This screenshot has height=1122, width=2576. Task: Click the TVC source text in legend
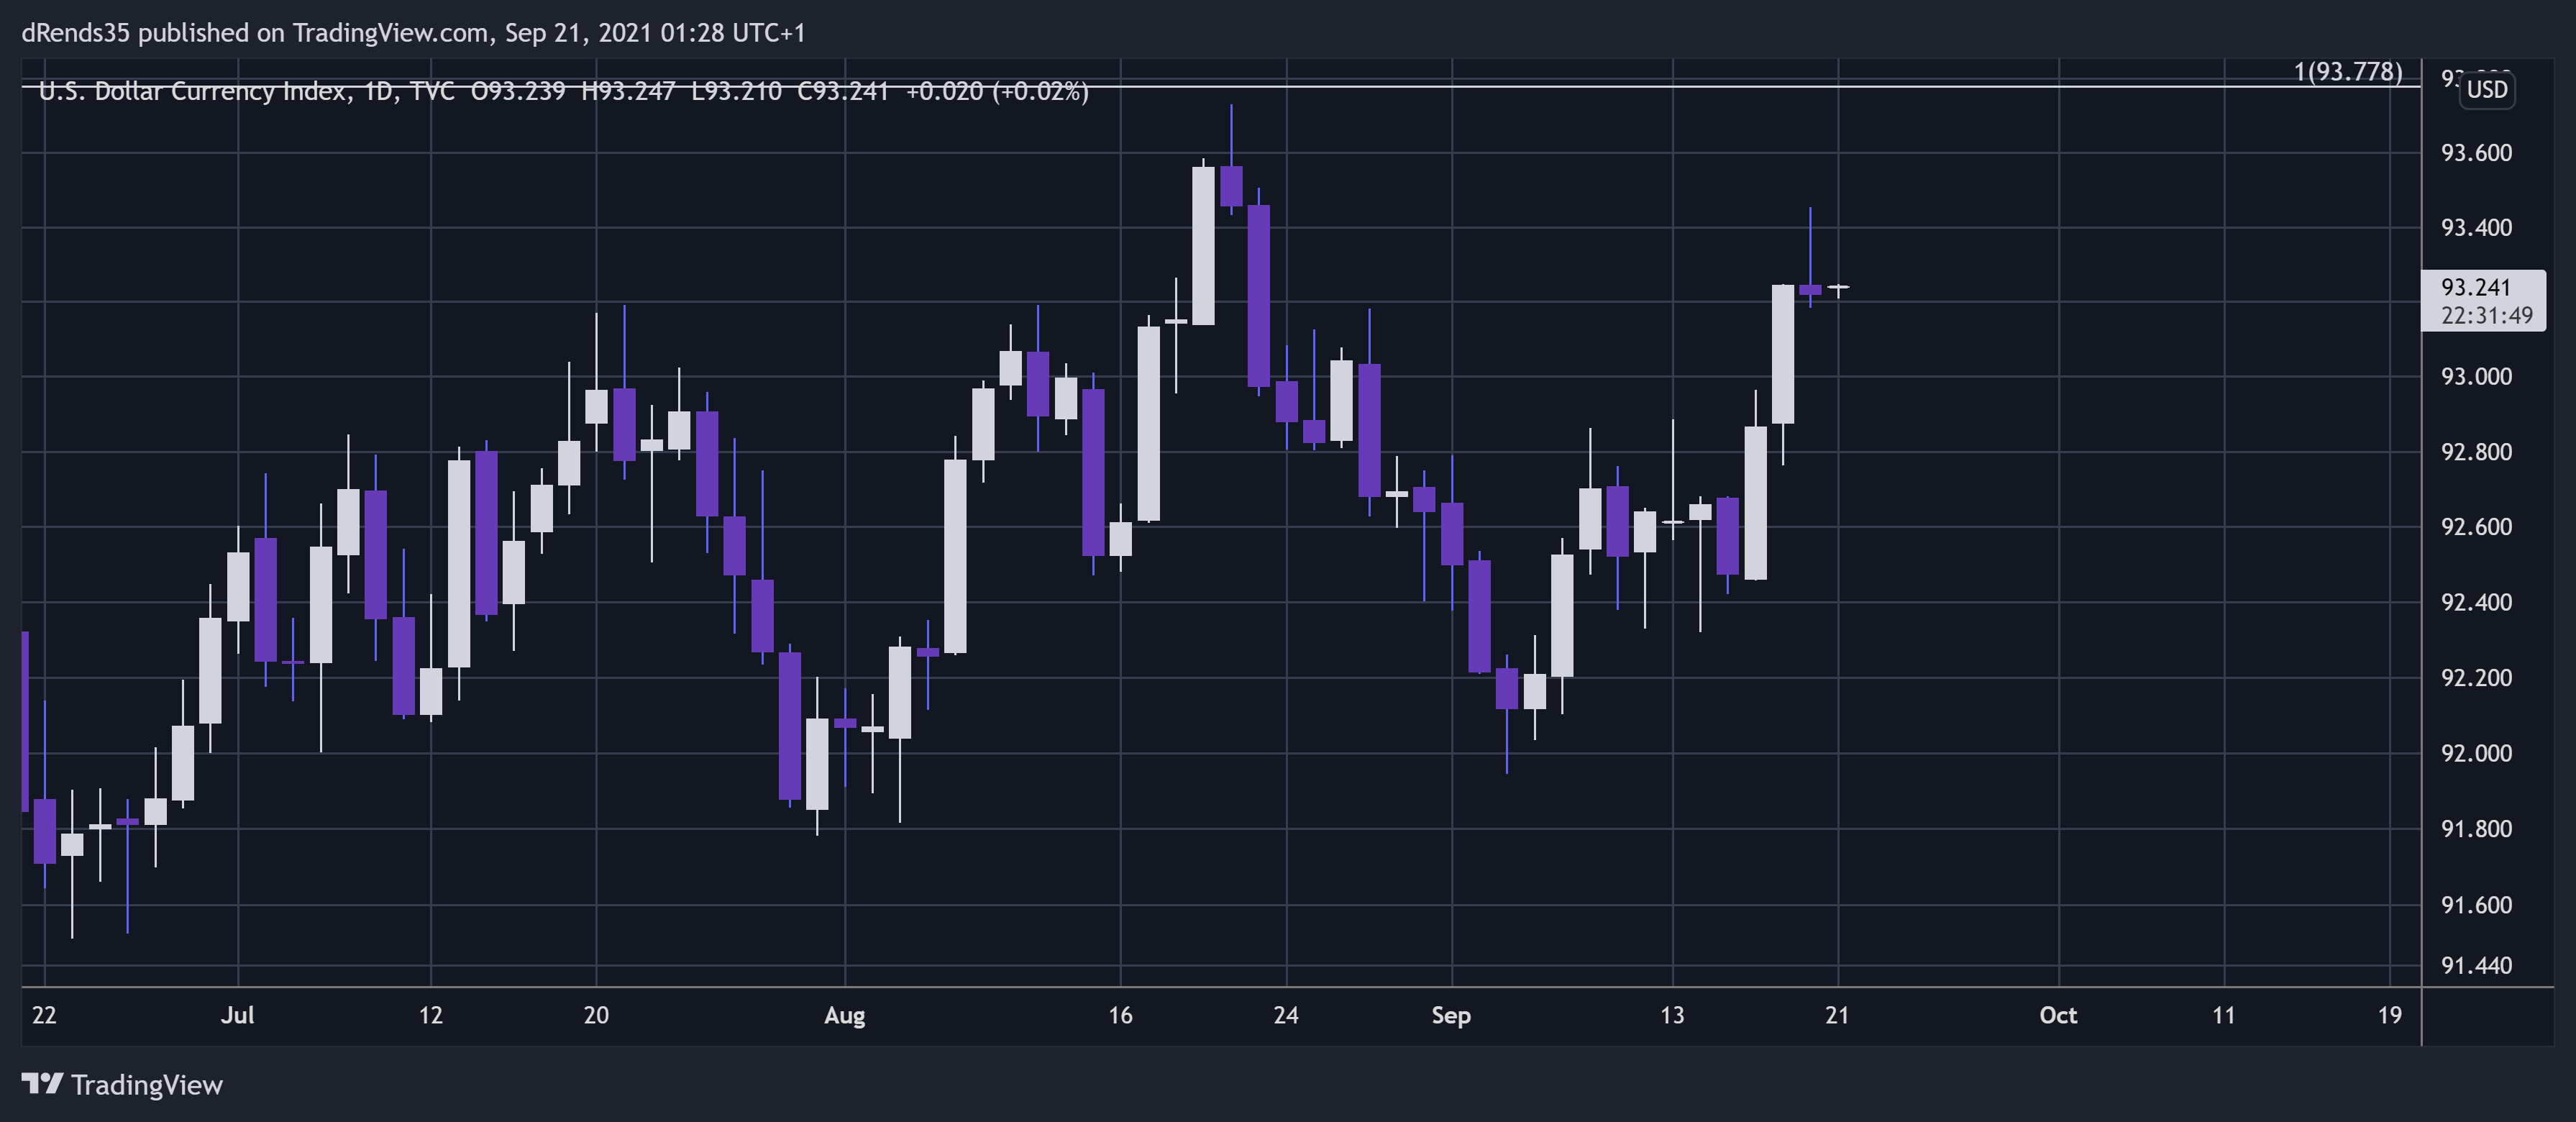(x=432, y=91)
